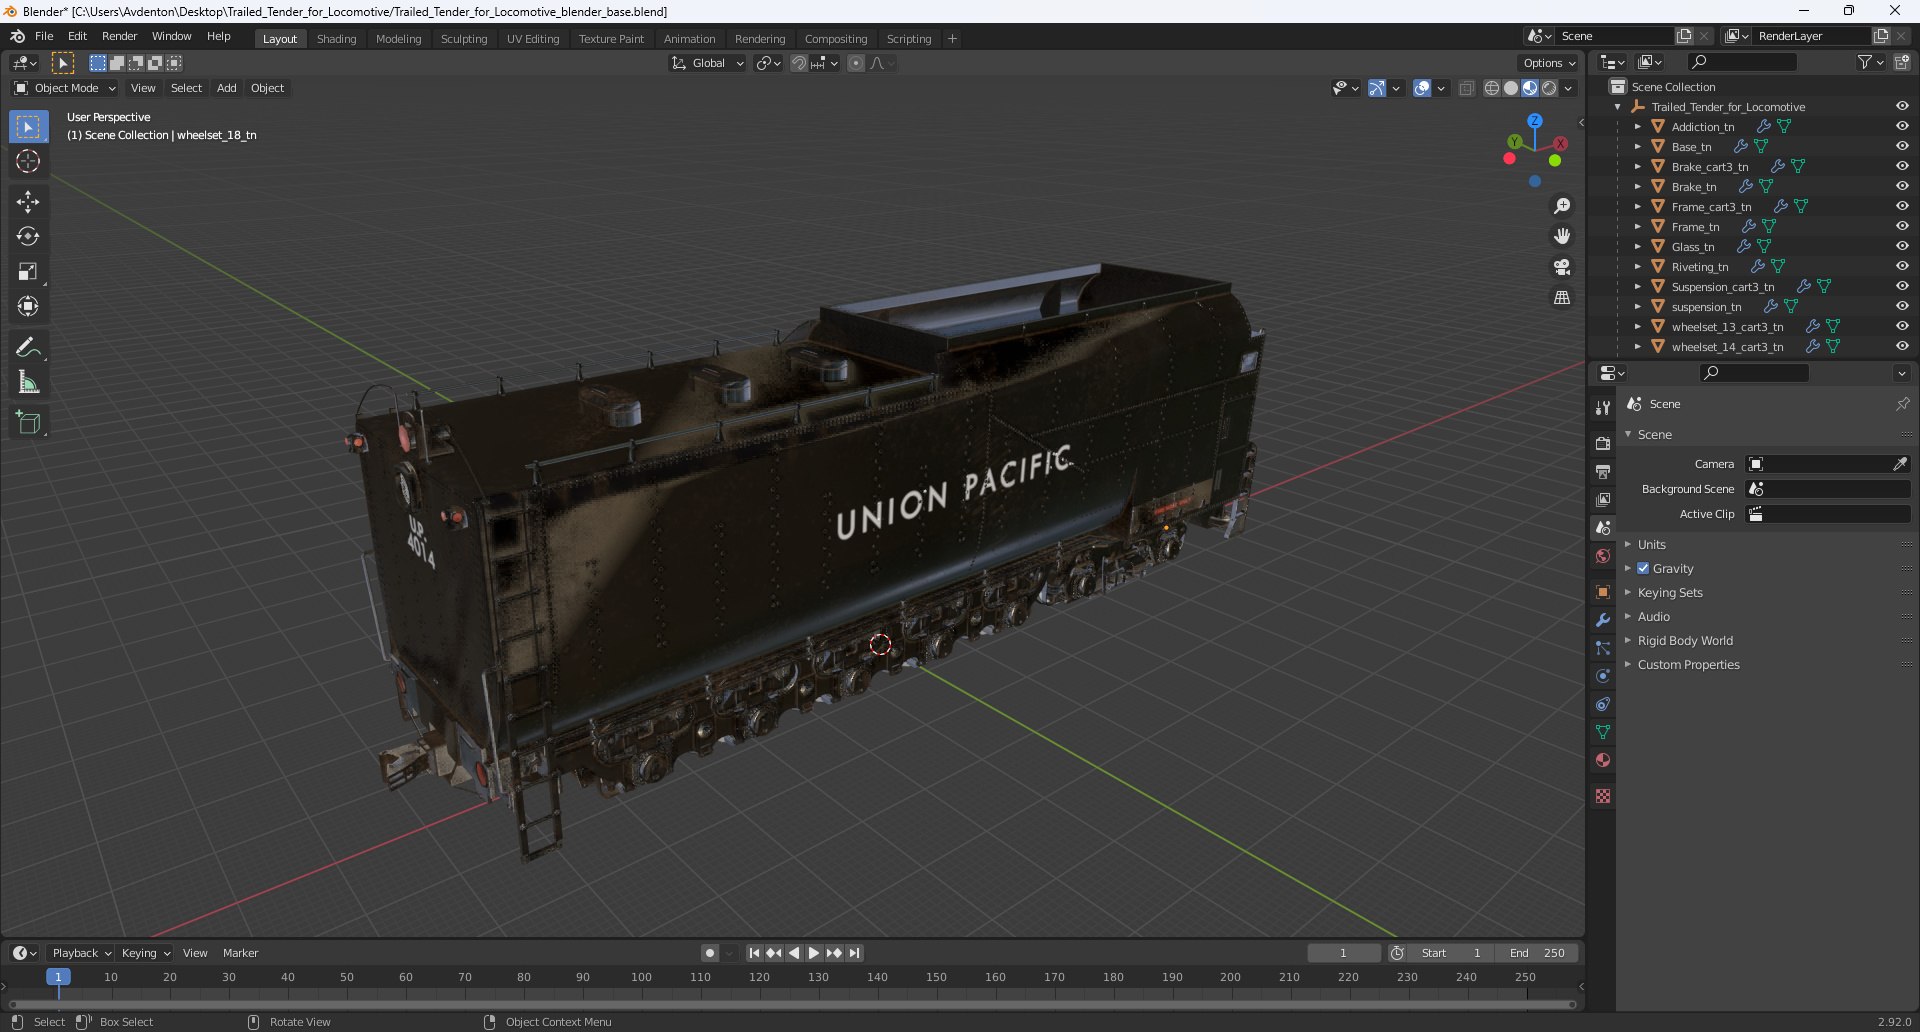1920x1032 pixels.
Task: Select the Measure tool
Action: pos(28,383)
